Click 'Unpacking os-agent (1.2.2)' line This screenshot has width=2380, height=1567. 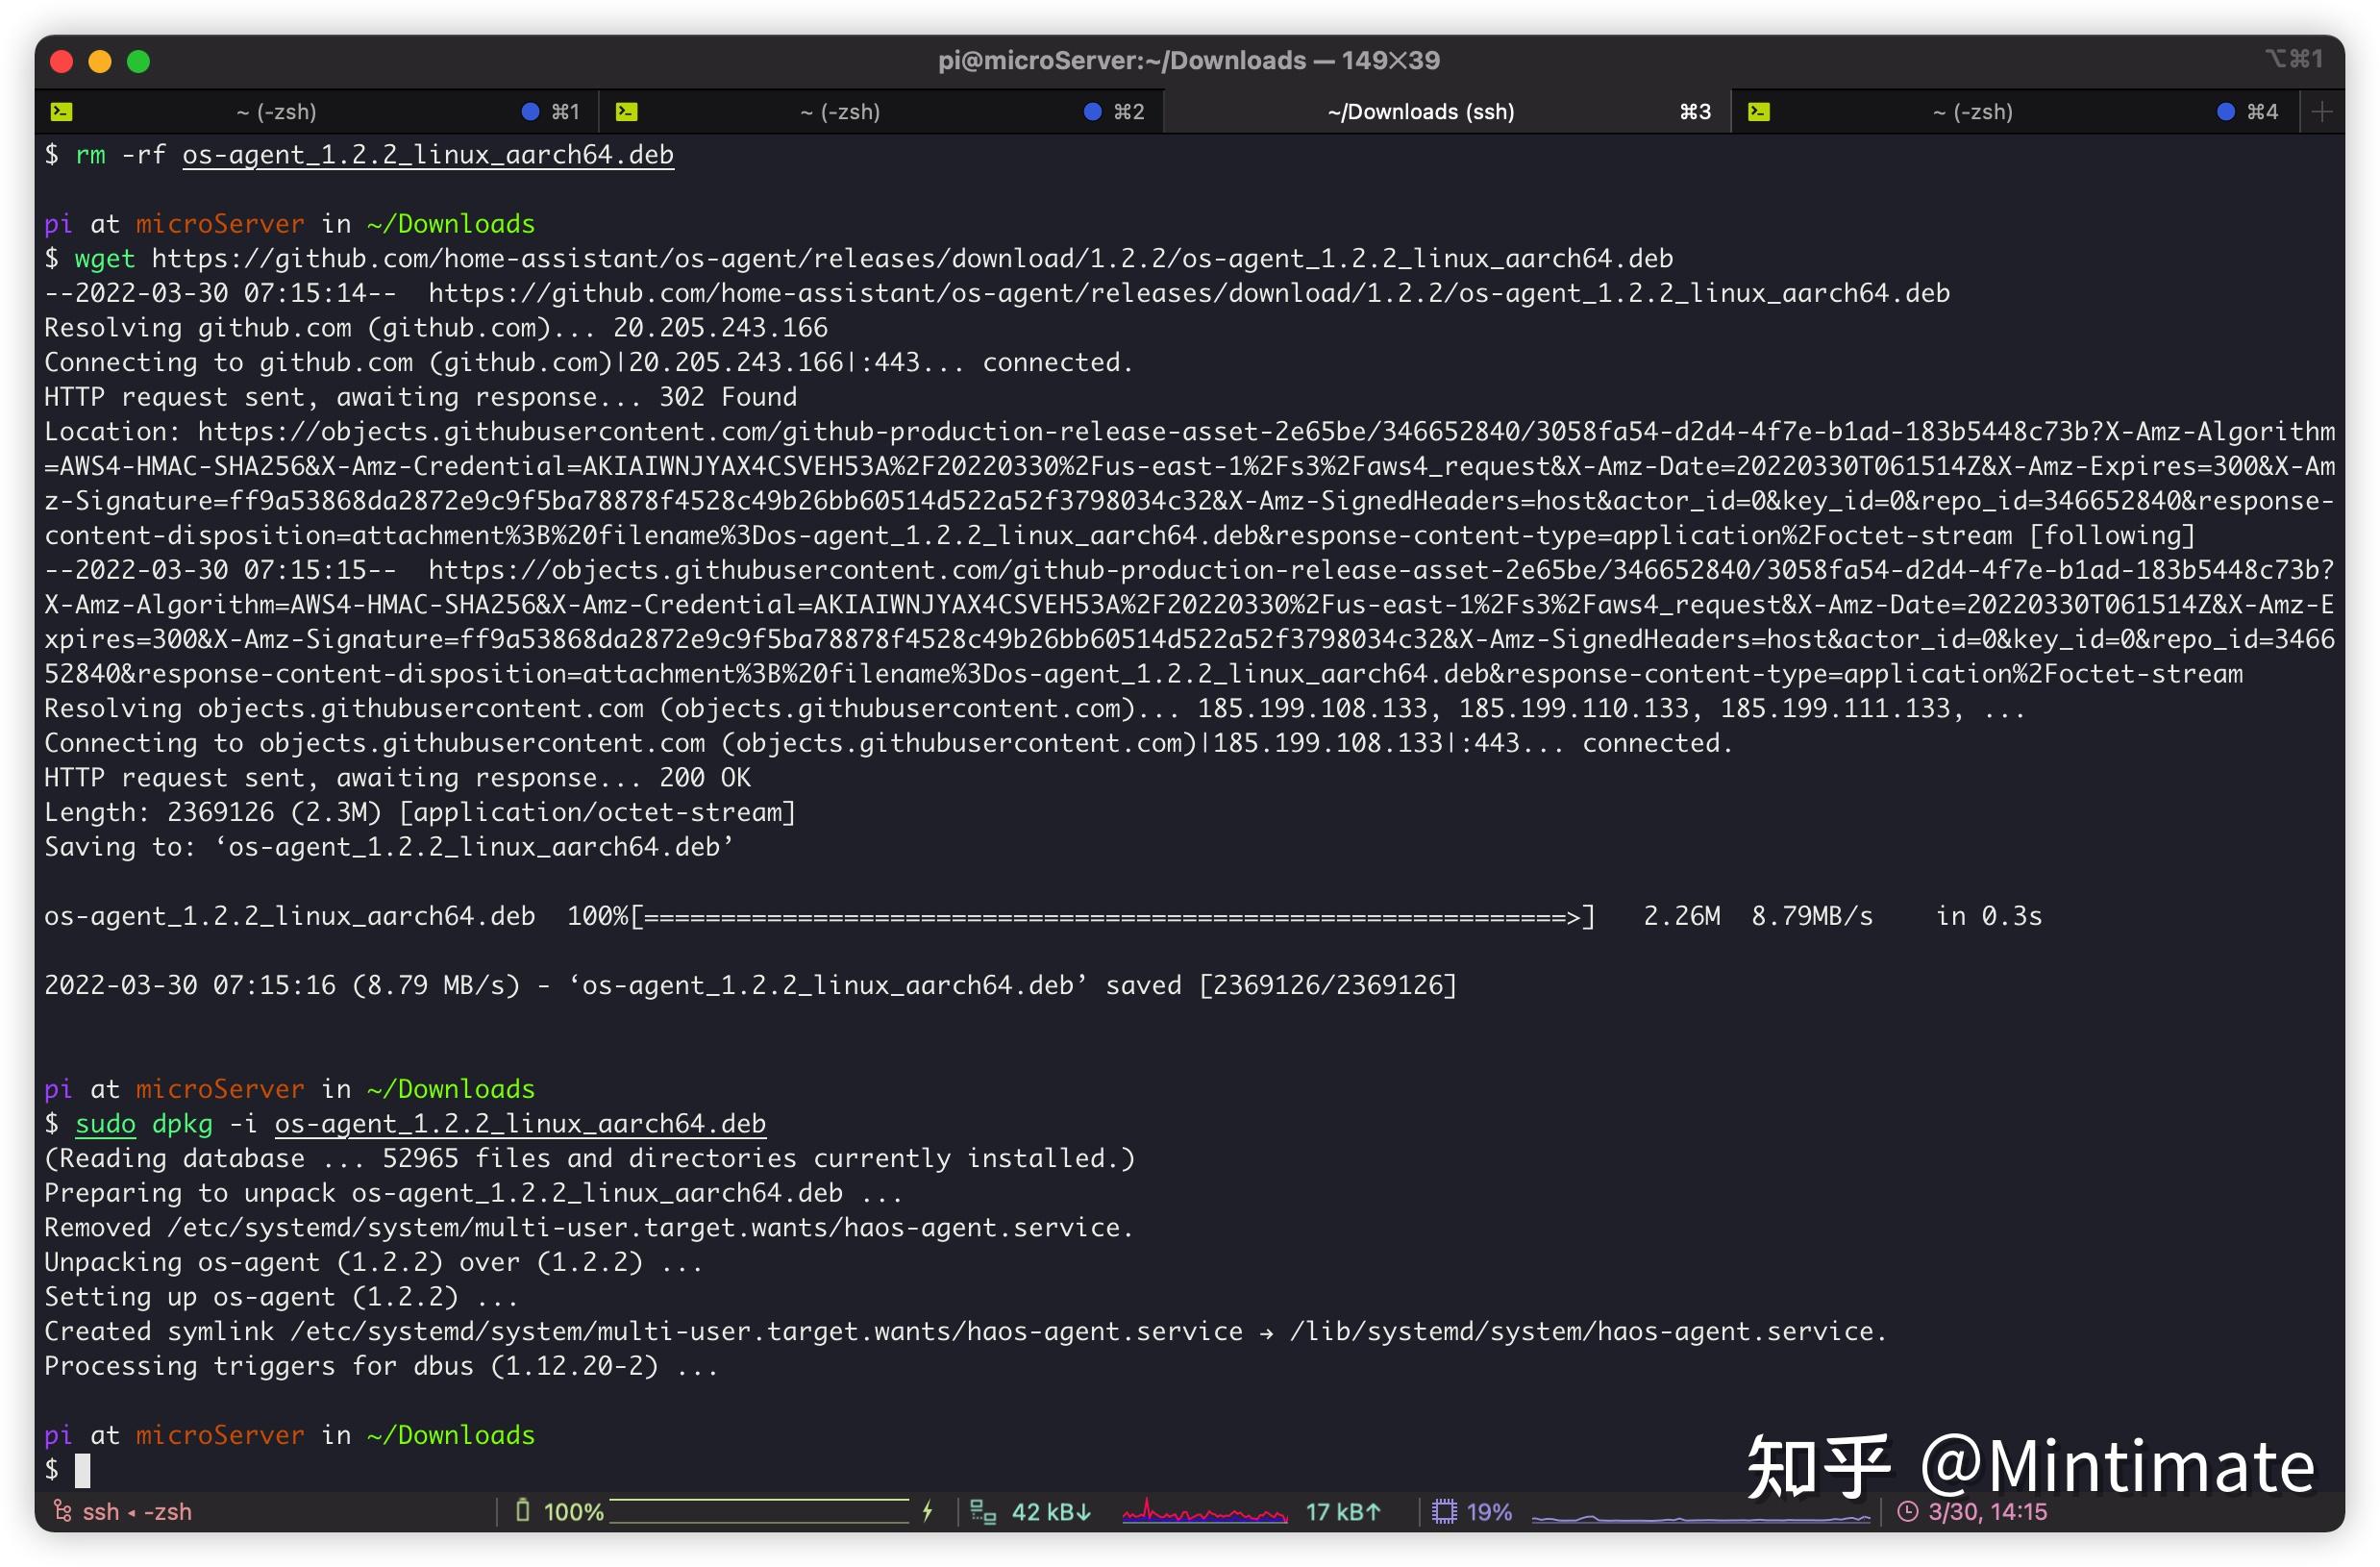point(374,1262)
